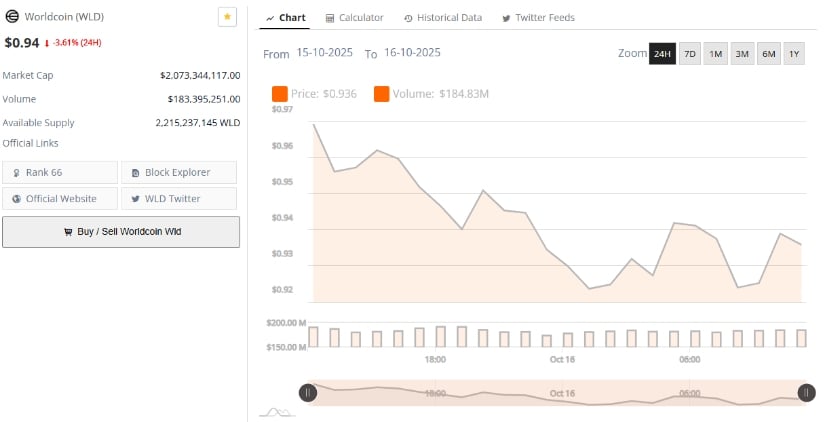825x422 pixels.
Task: Set zoom to 1M
Action: pos(716,54)
